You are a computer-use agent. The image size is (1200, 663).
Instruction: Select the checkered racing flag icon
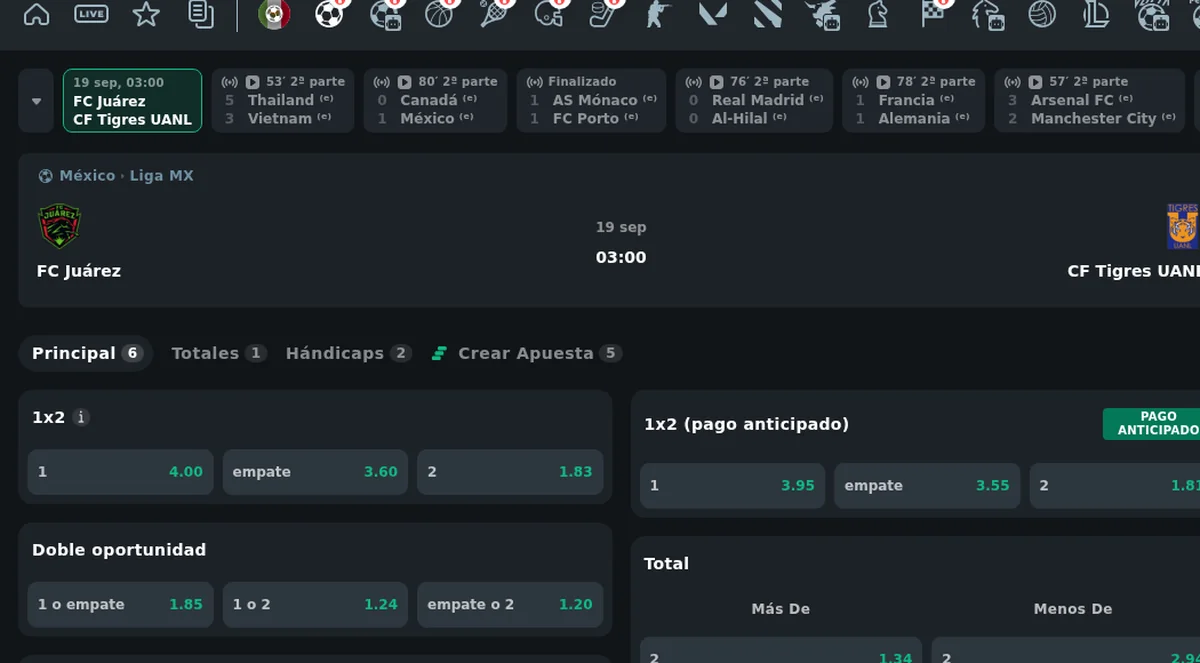point(933,14)
